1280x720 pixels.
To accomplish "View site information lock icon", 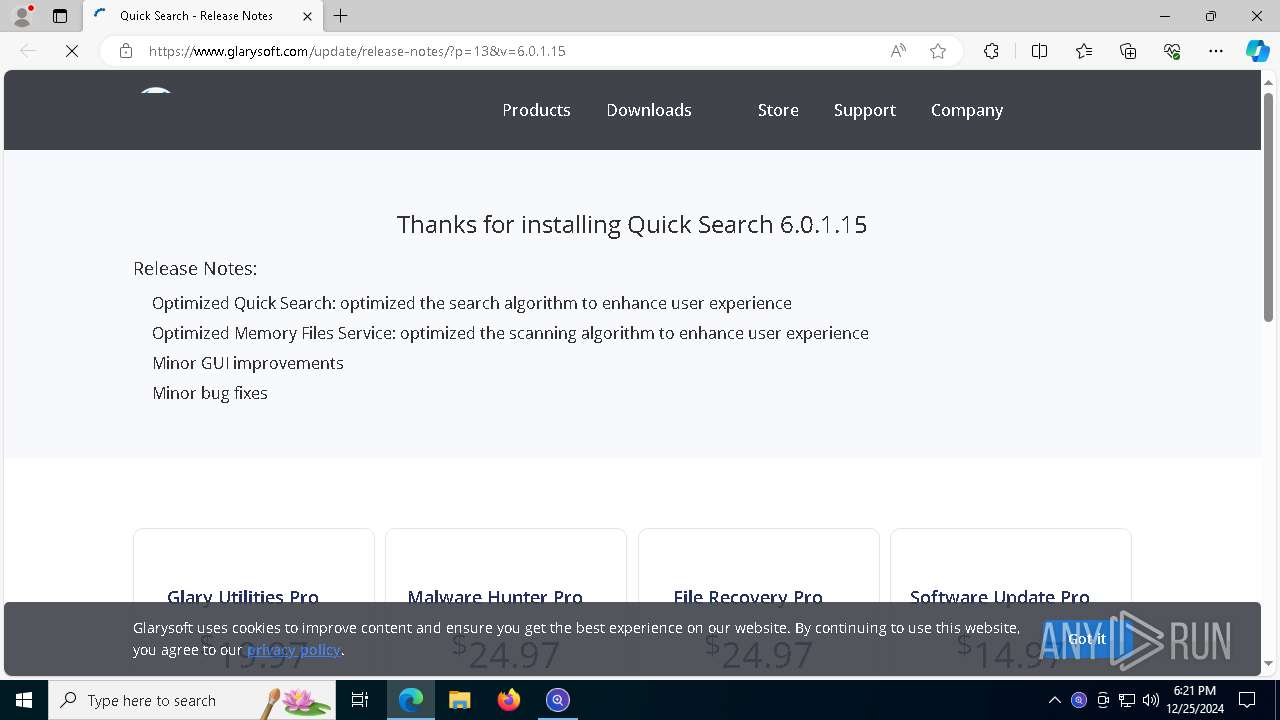I will coord(126,51).
